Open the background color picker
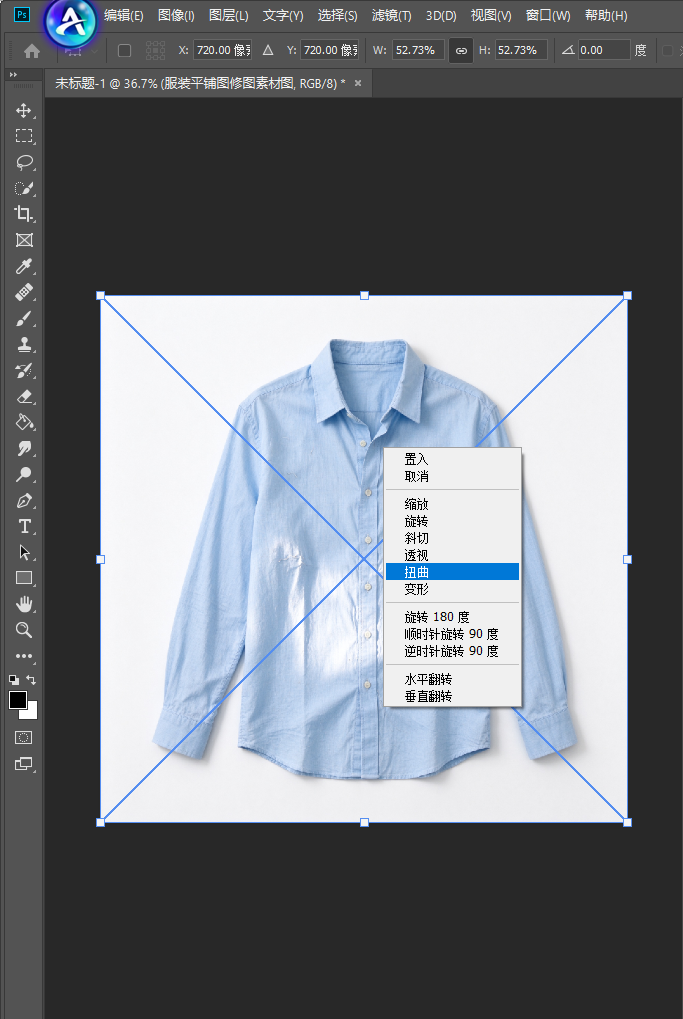Viewport: 683px width, 1019px height. click(x=31, y=712)
